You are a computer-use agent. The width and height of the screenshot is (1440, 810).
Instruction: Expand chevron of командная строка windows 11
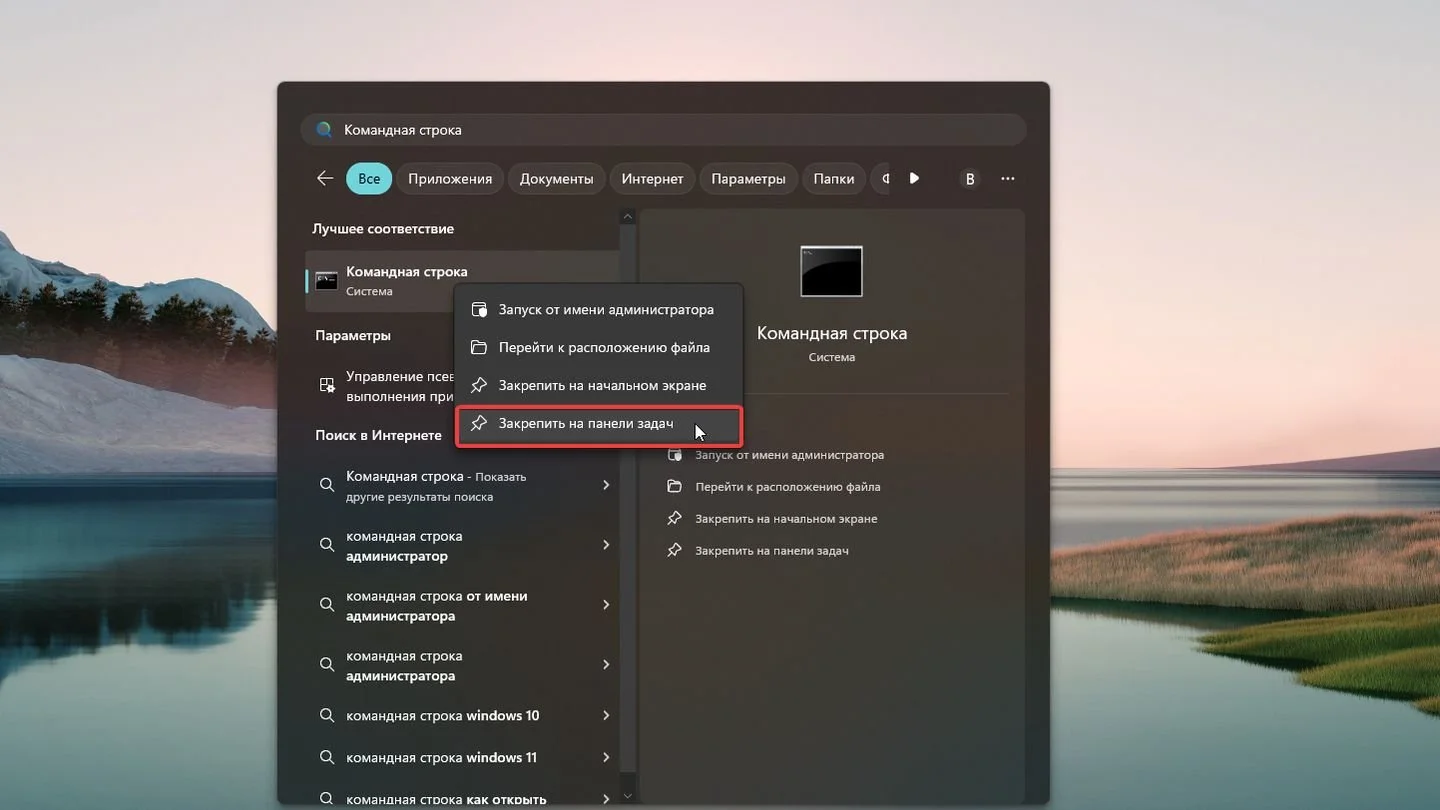tap(606, 758)
